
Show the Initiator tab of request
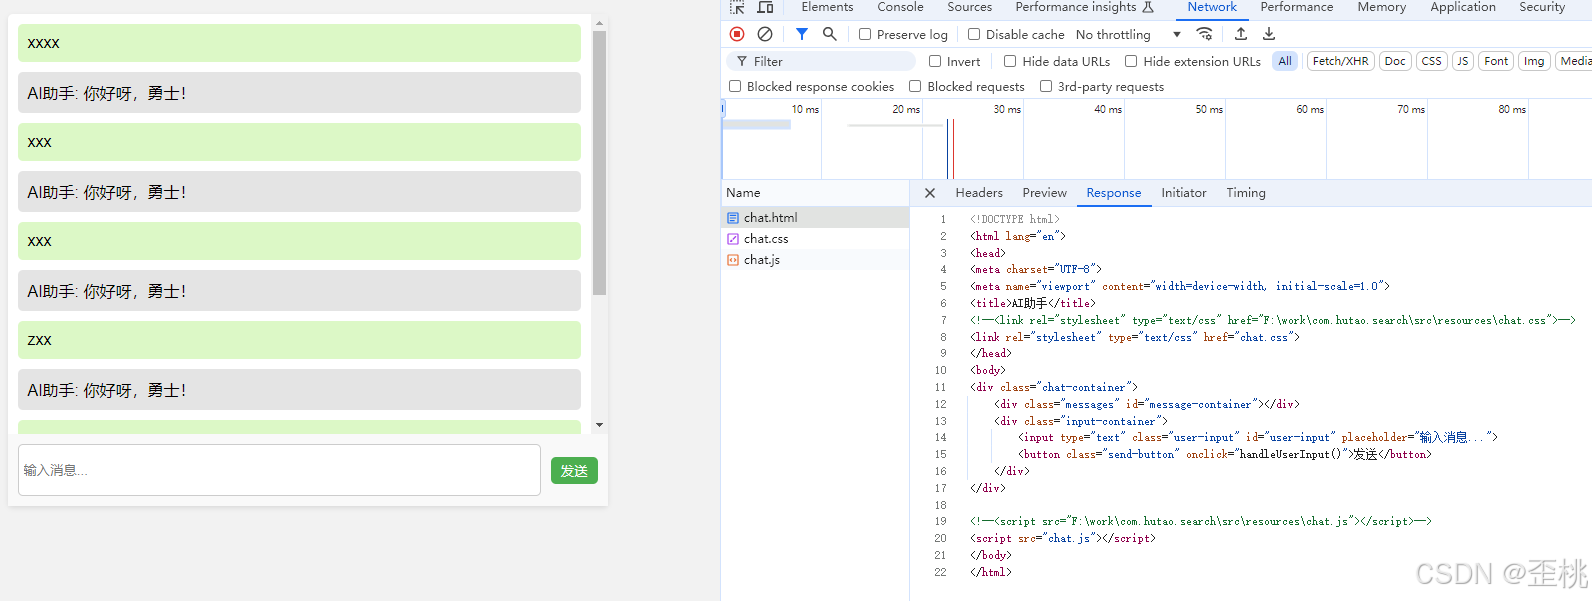point(1183,193)
